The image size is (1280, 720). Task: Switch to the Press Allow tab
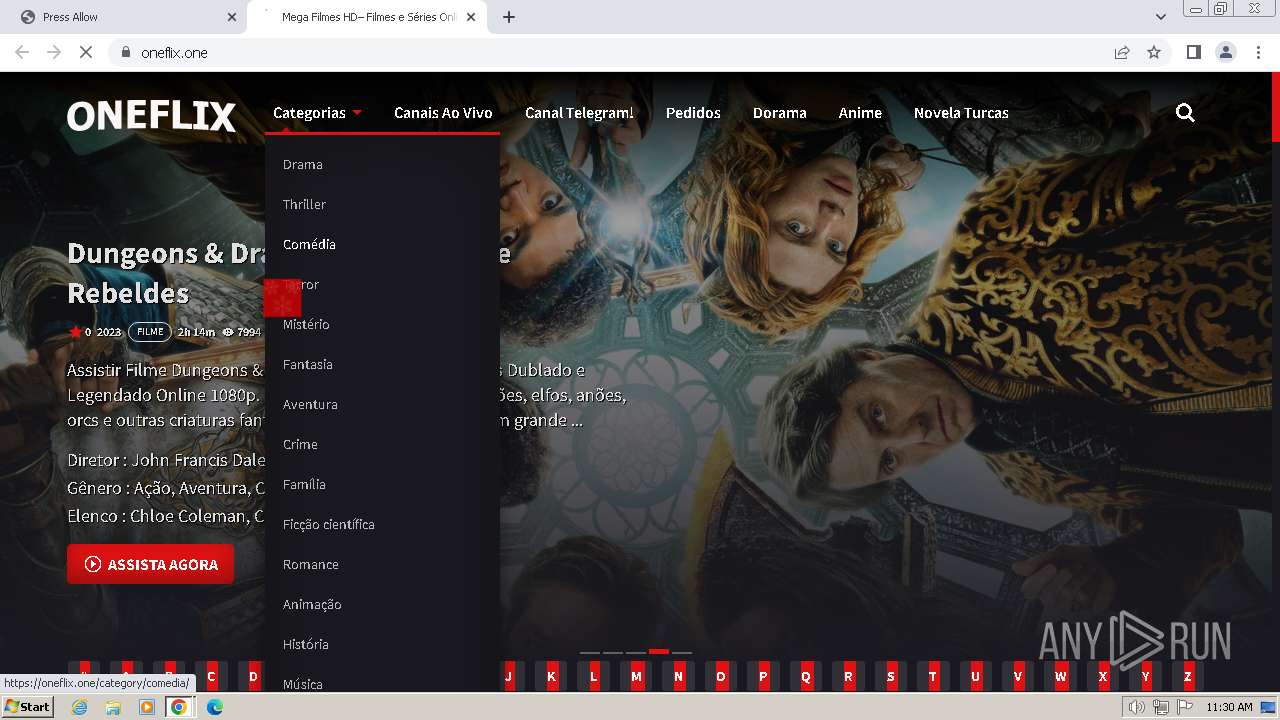[x=123, y=17]
